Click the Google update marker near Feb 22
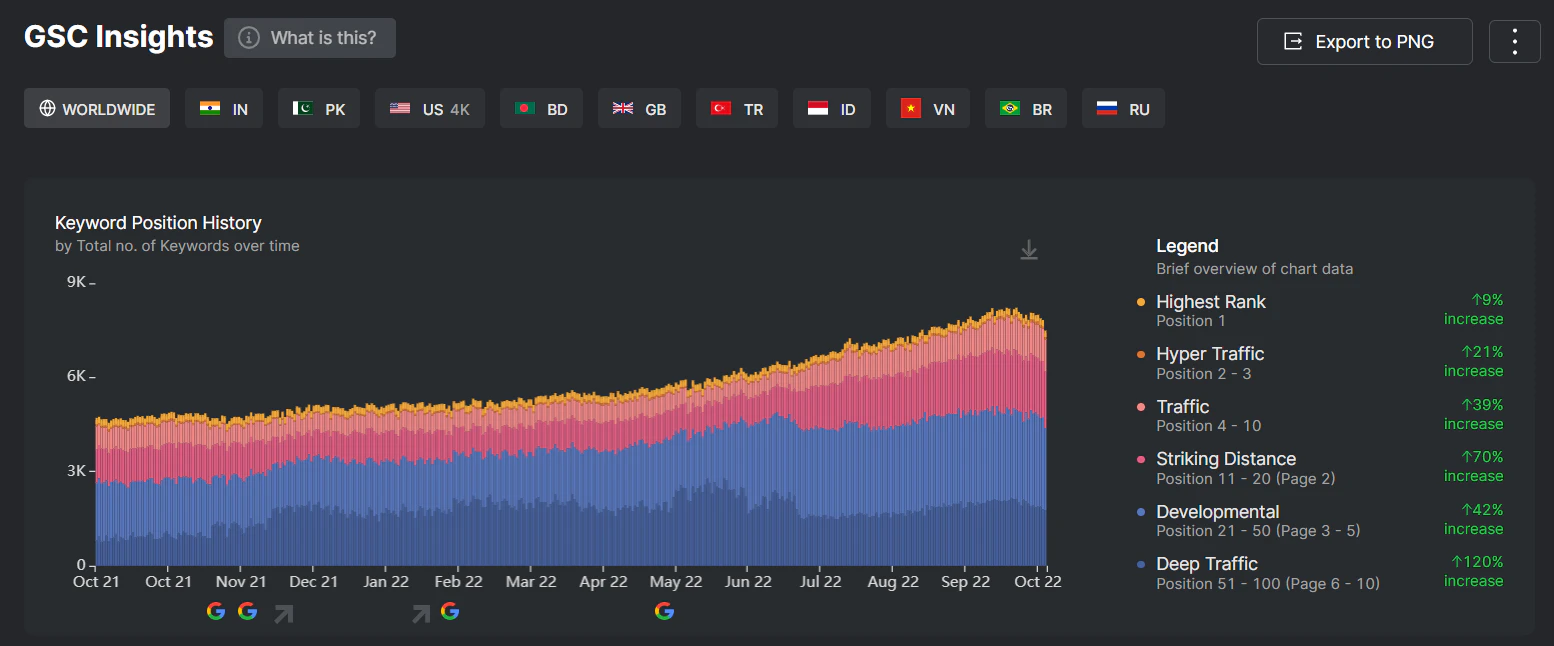Screen dimensions: 1554x646 [450, 610]
